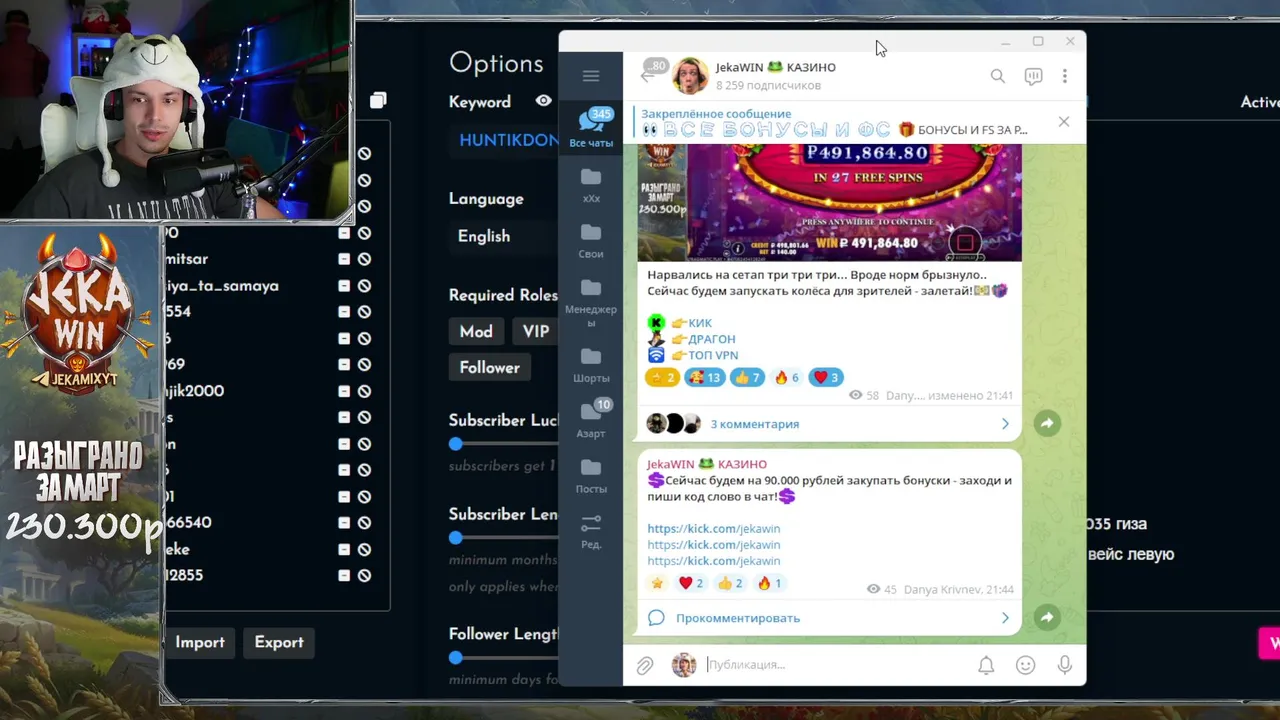Choose send-as avatar next to the input
Viewport: 1280px width, 720px height.
pyautogui.click(x=684, y=665)
